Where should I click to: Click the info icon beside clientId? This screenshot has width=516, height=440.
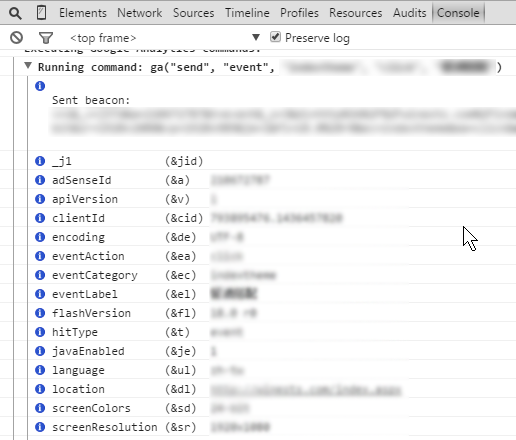(x=40, y=218)
